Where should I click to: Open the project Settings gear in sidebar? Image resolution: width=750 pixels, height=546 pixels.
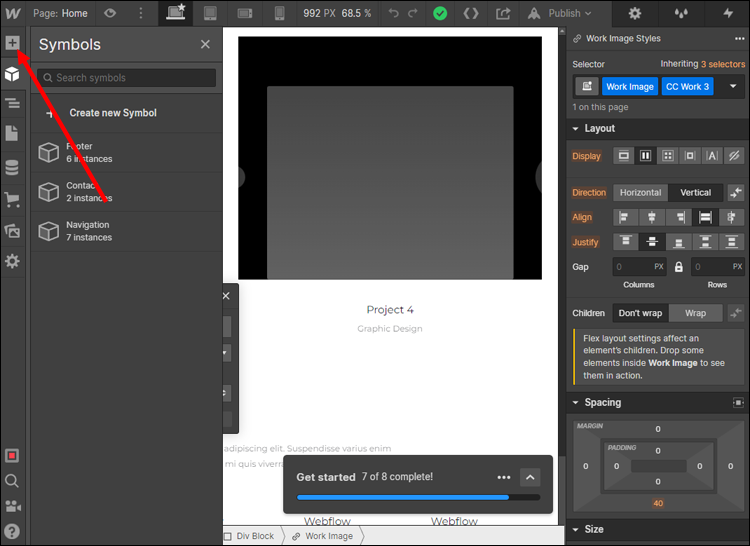(x=12, y=261)
